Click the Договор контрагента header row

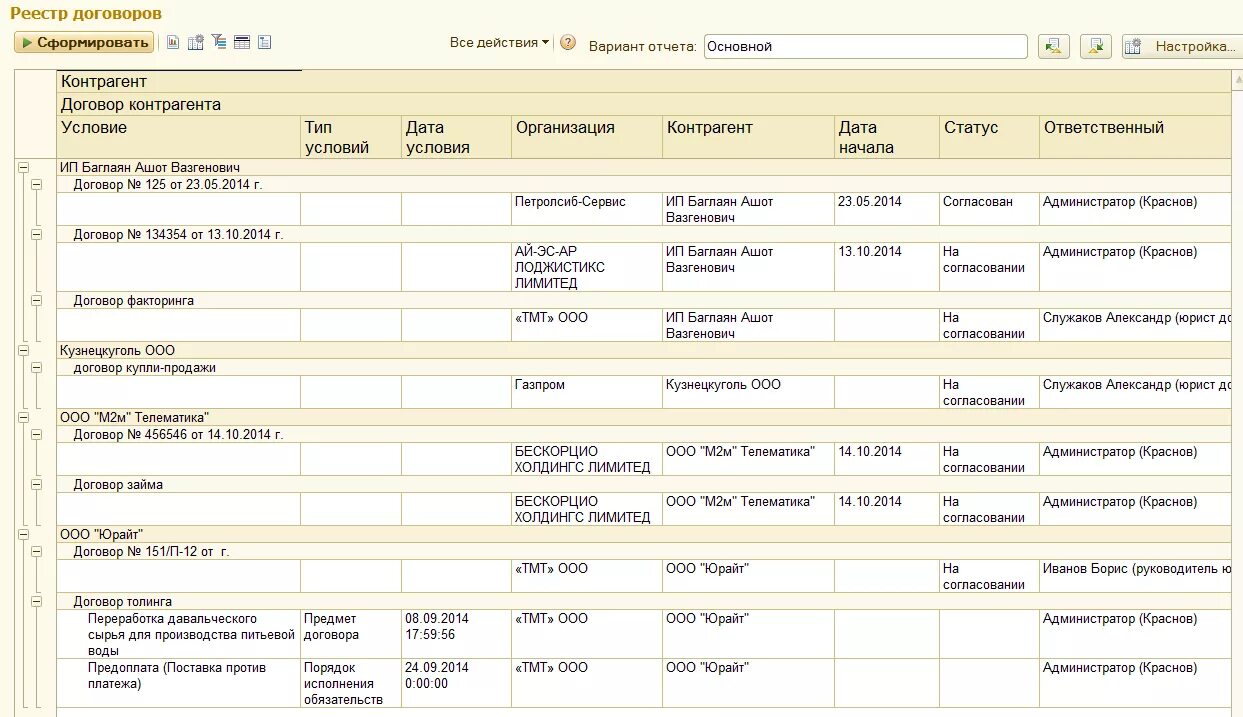click(644, 104)
